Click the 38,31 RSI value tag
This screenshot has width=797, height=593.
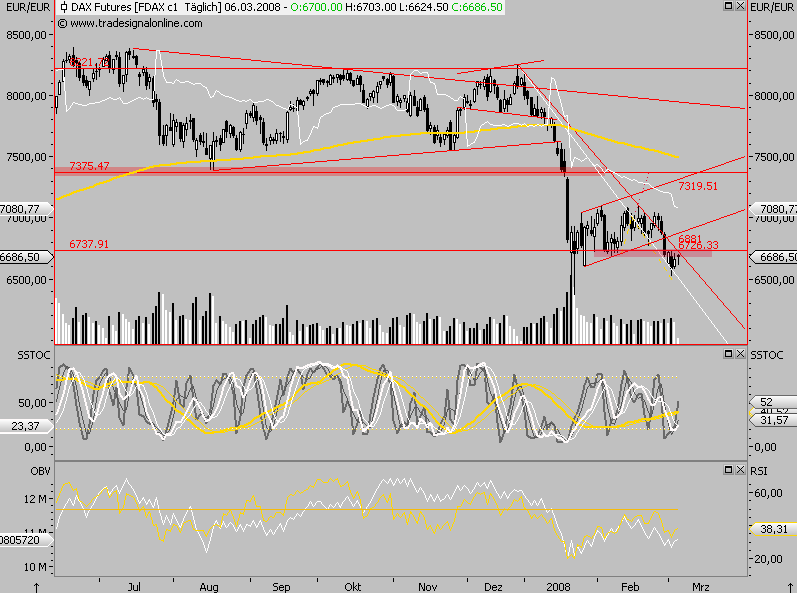pos(773,529)
